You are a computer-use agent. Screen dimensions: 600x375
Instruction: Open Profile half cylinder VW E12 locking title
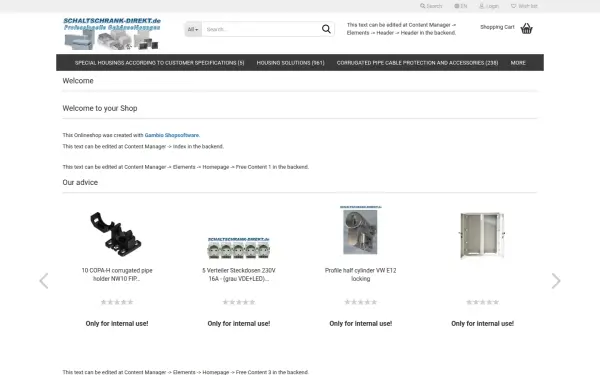tap(360, 274)
